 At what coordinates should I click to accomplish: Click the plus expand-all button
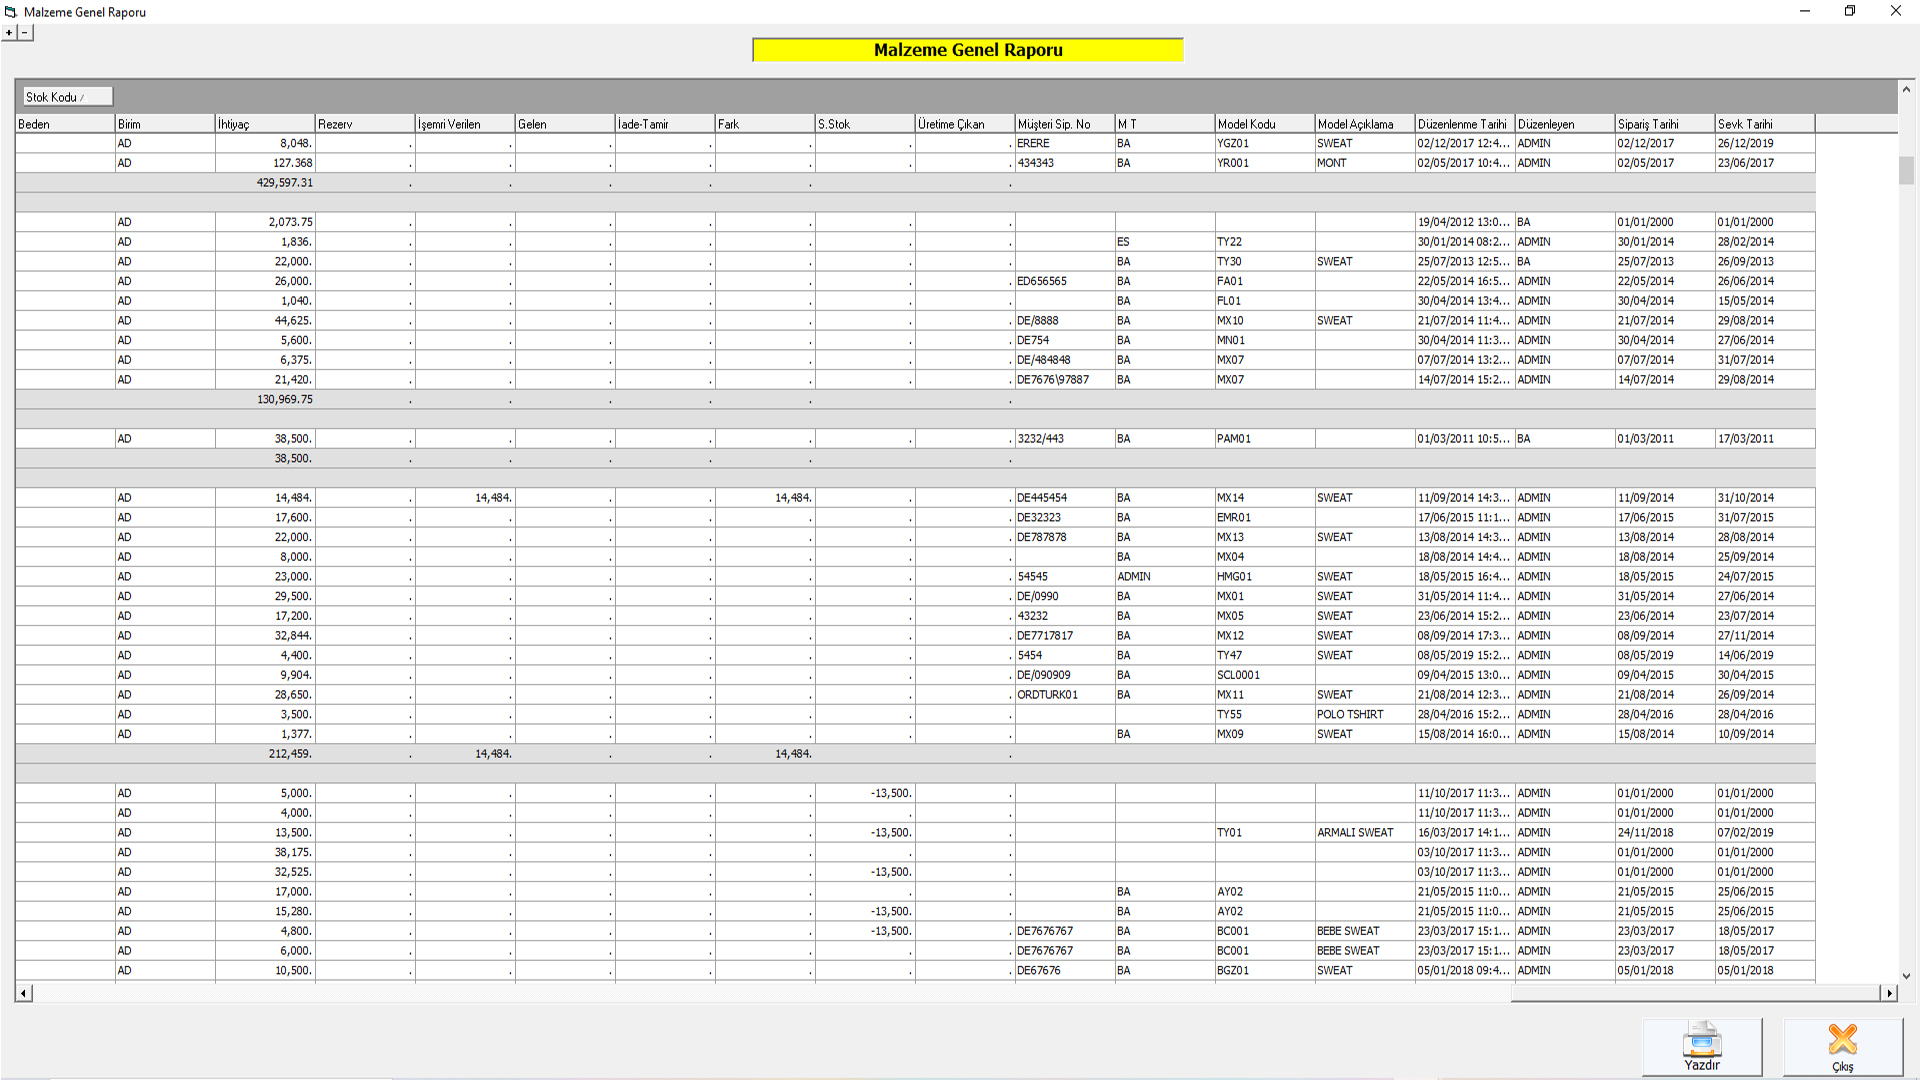(9, 32)
